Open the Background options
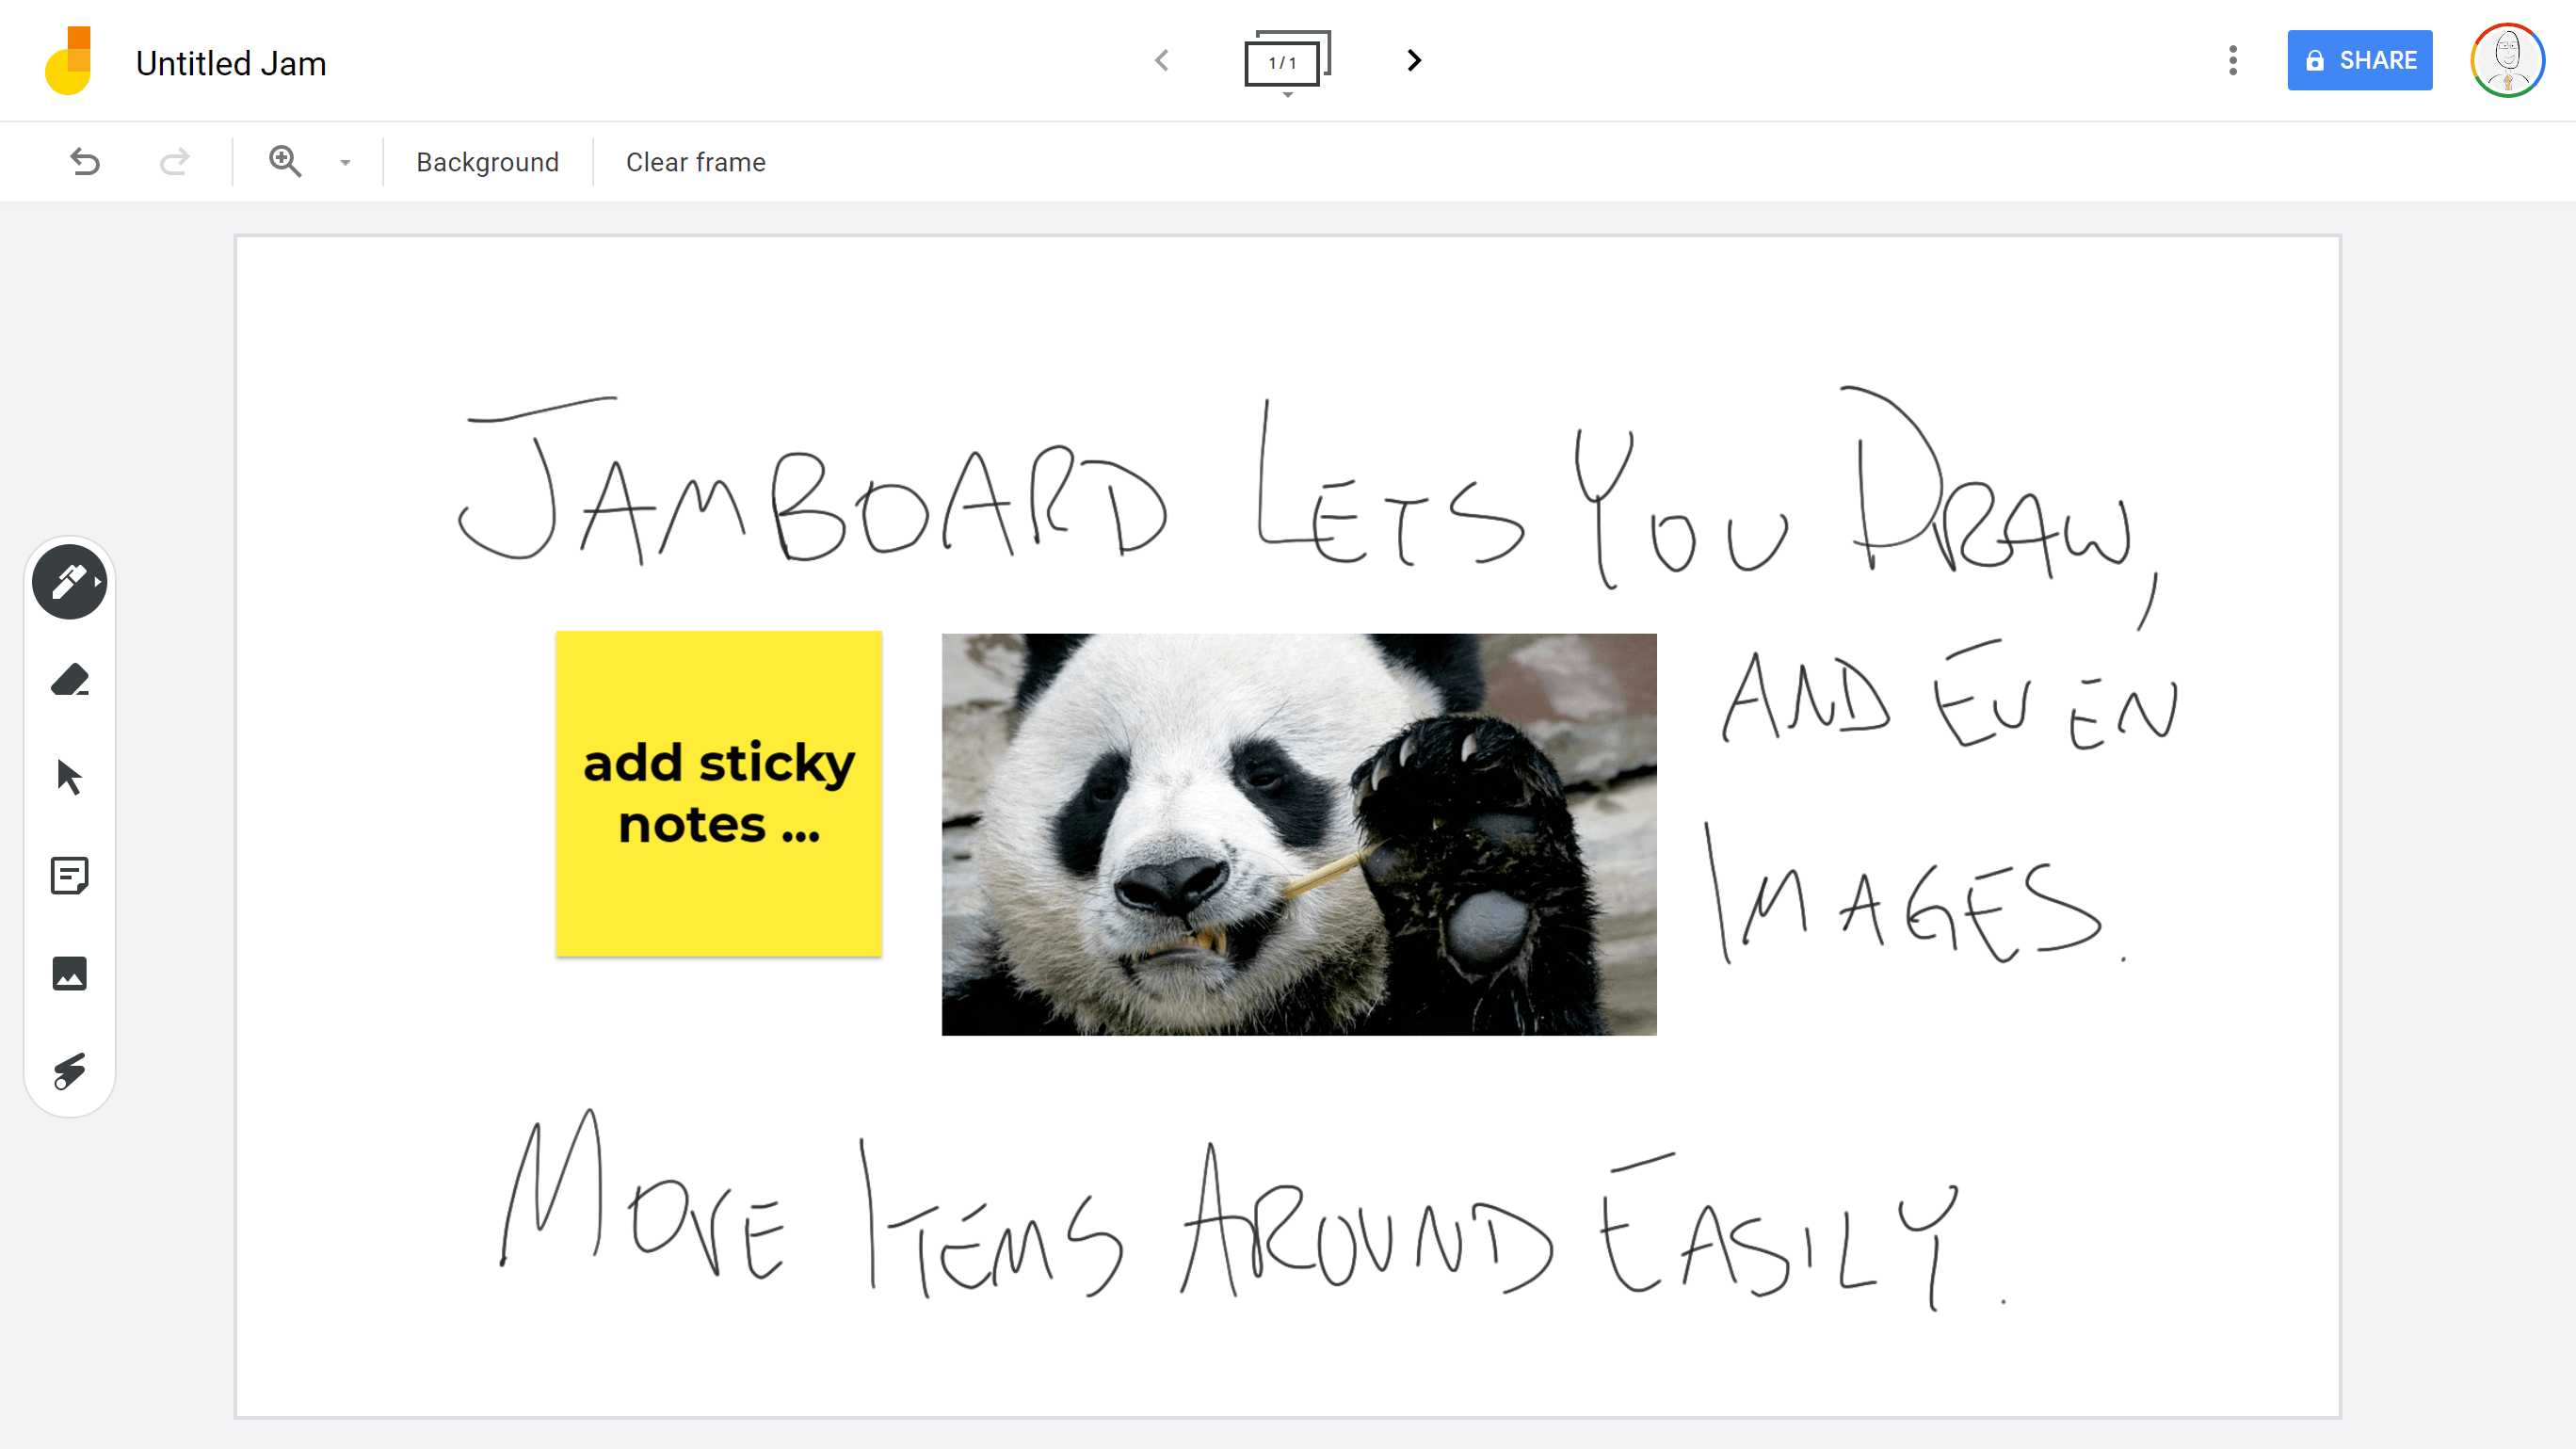 pos(487,162)
